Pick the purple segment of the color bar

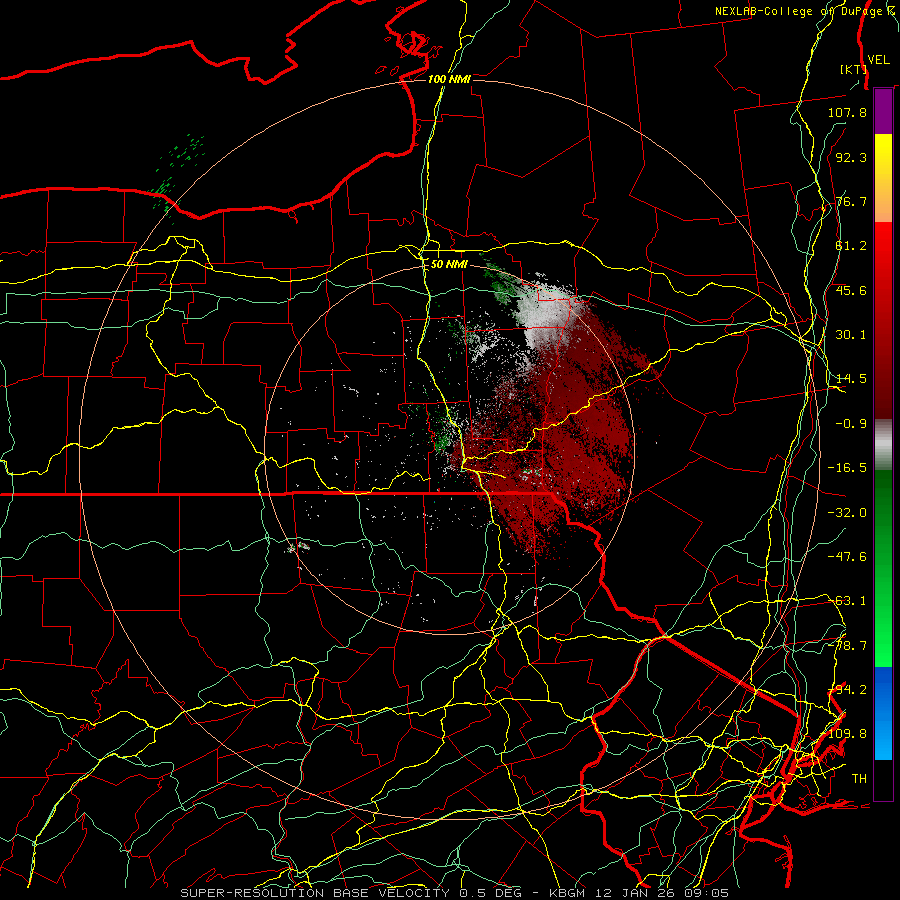pyautogui.click(x=883, y=111)
